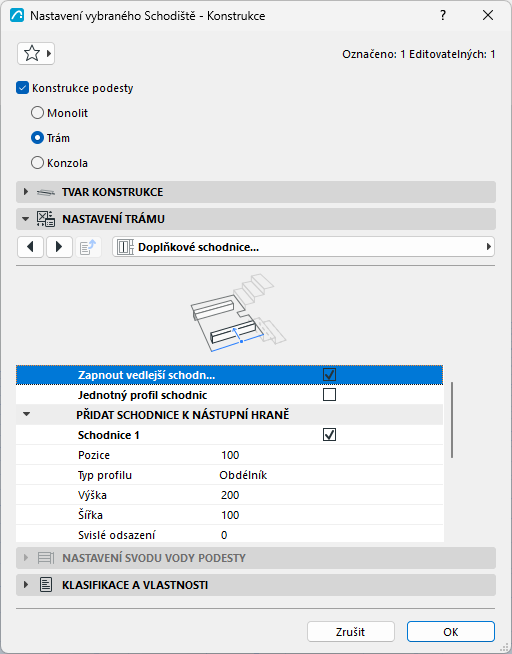Collapse PŘIDAT SCHODNICE K NÁSTUPNÍ HRANĚ group

[x=27, y=414]
